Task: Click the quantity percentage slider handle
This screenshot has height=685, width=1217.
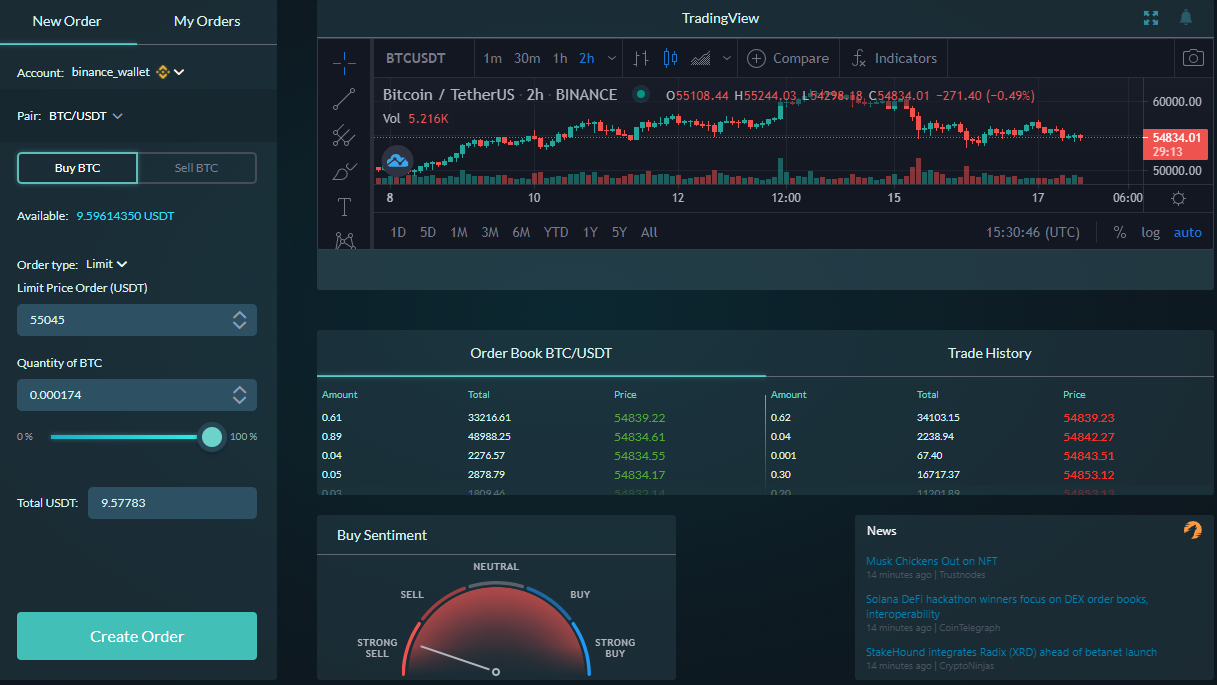Action: (211, 437)
